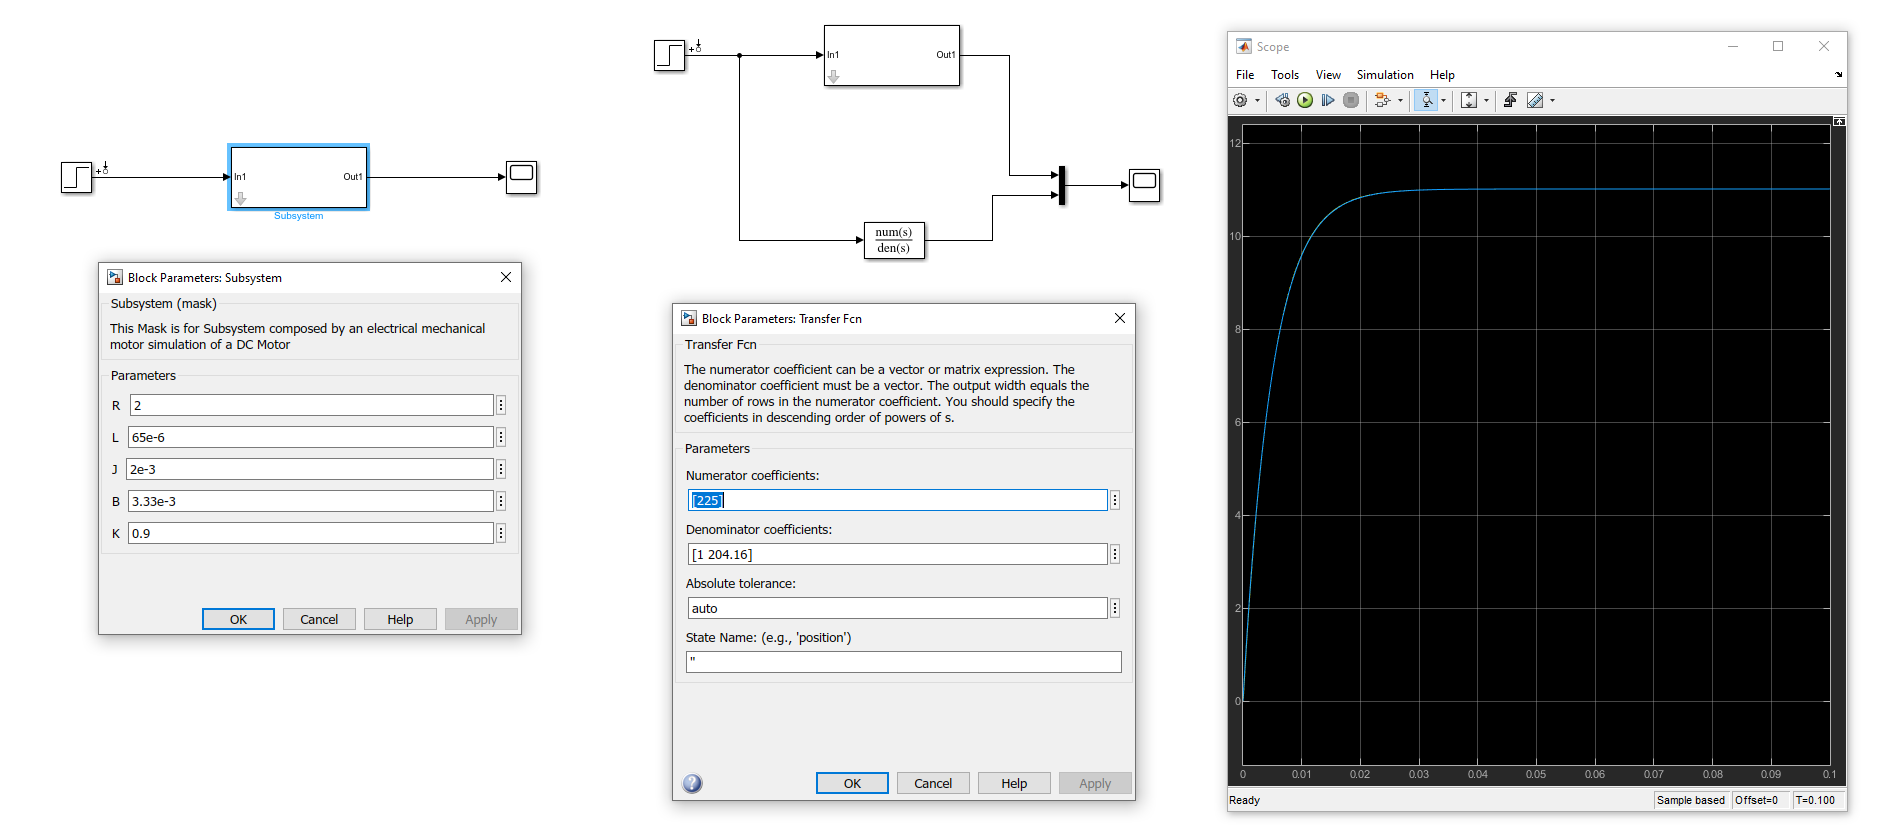
Task: Click the Step Back icon in Scope toolbar
Action: (x=1282, y=100)
